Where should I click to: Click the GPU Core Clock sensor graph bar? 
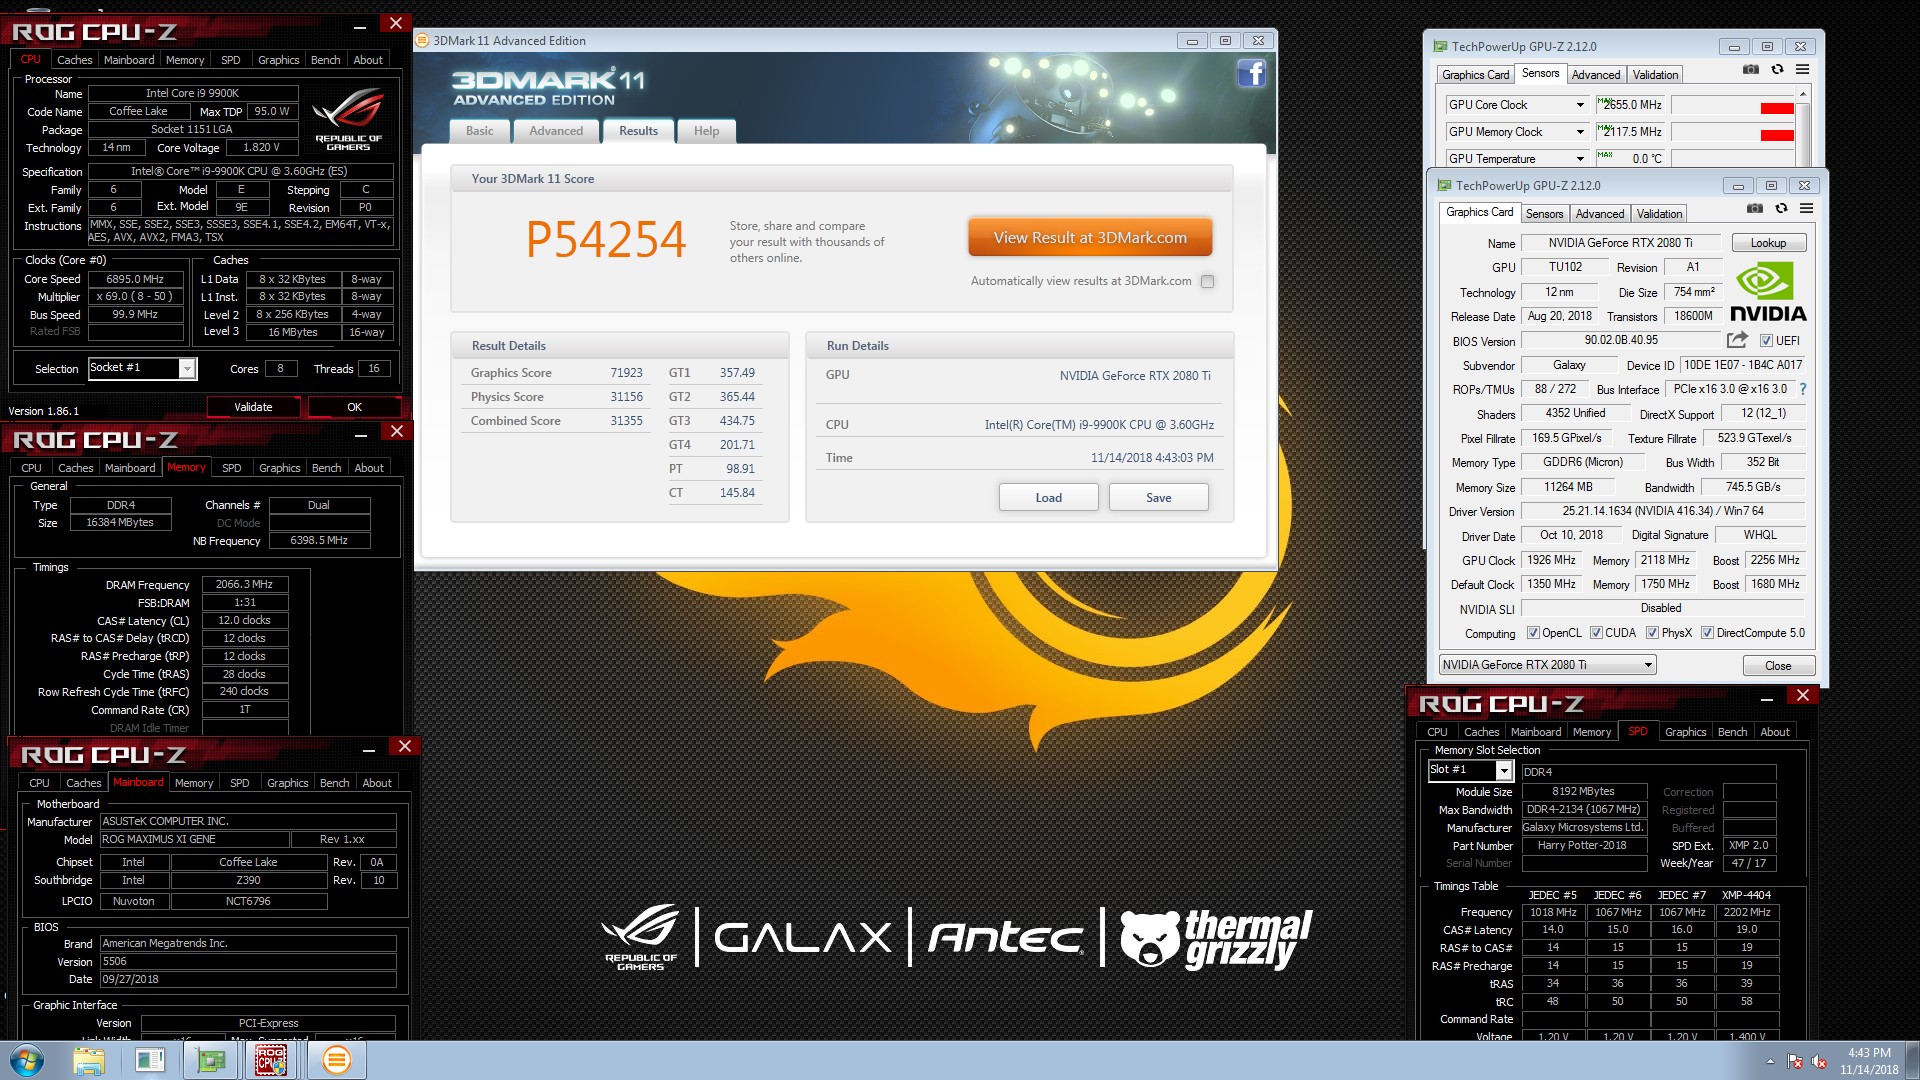click(1732, 105)
